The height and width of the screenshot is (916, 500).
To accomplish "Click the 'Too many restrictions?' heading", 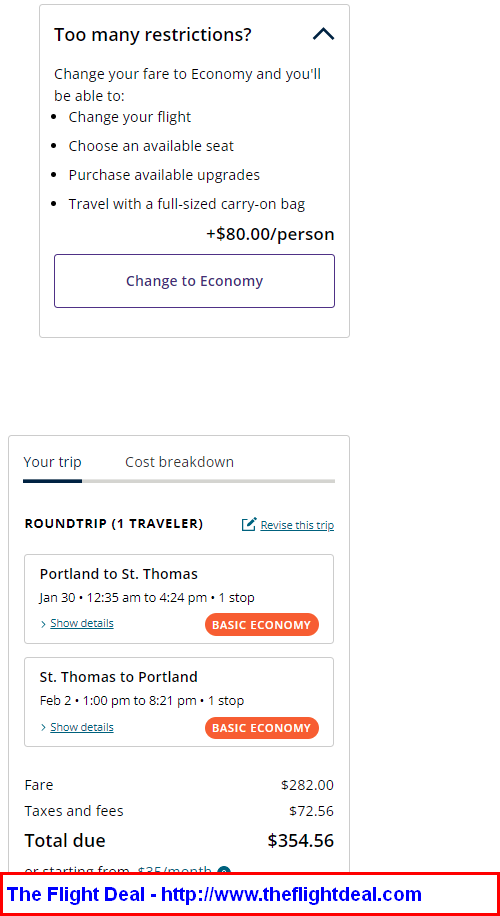I will point(152,34).
